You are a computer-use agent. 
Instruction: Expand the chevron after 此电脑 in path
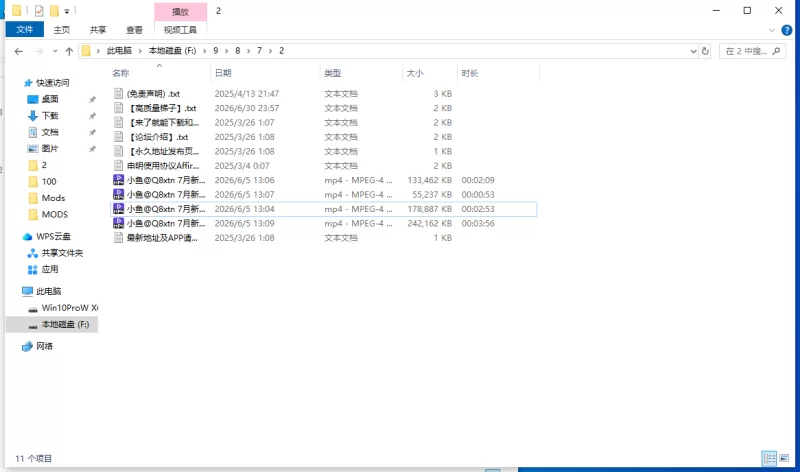[x=140, y=51]
